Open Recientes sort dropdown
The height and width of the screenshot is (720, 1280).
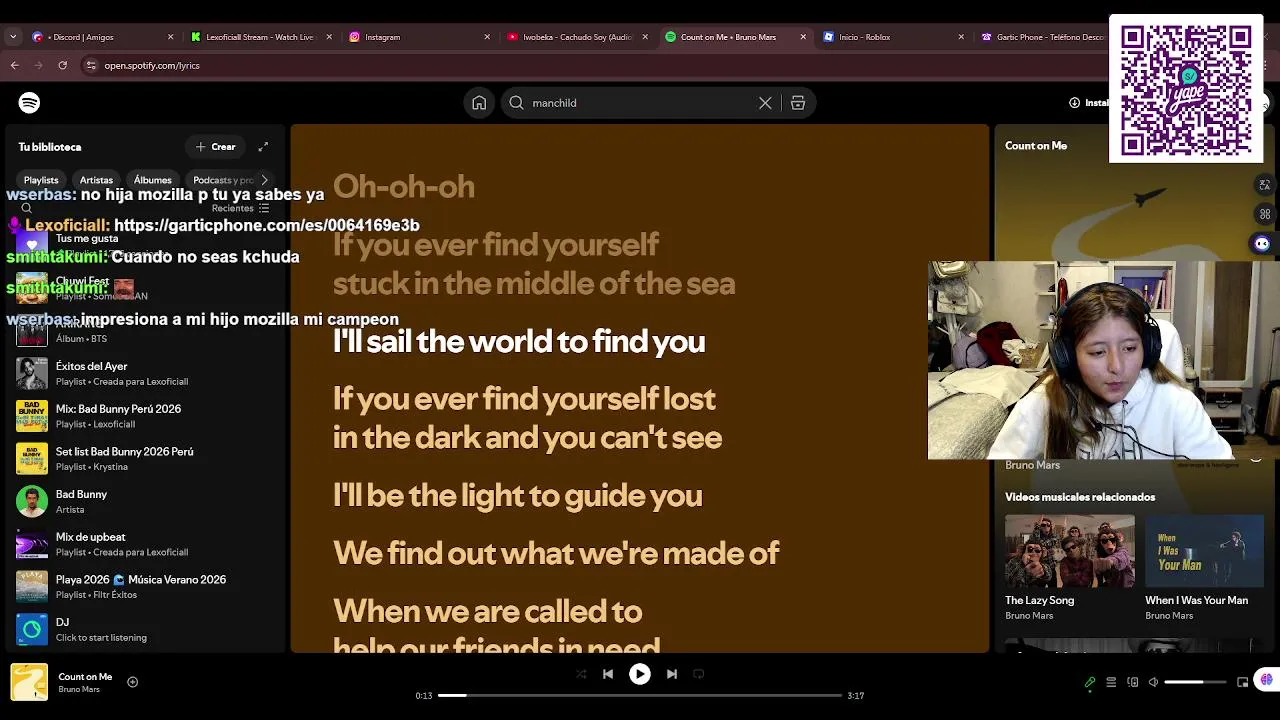tap(240, 208)
